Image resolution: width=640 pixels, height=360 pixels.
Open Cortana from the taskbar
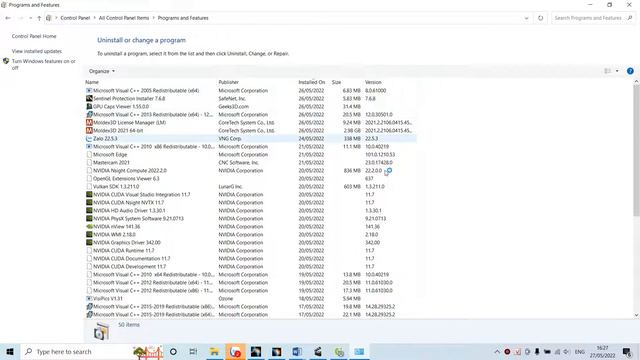click(x=173, y=351)
